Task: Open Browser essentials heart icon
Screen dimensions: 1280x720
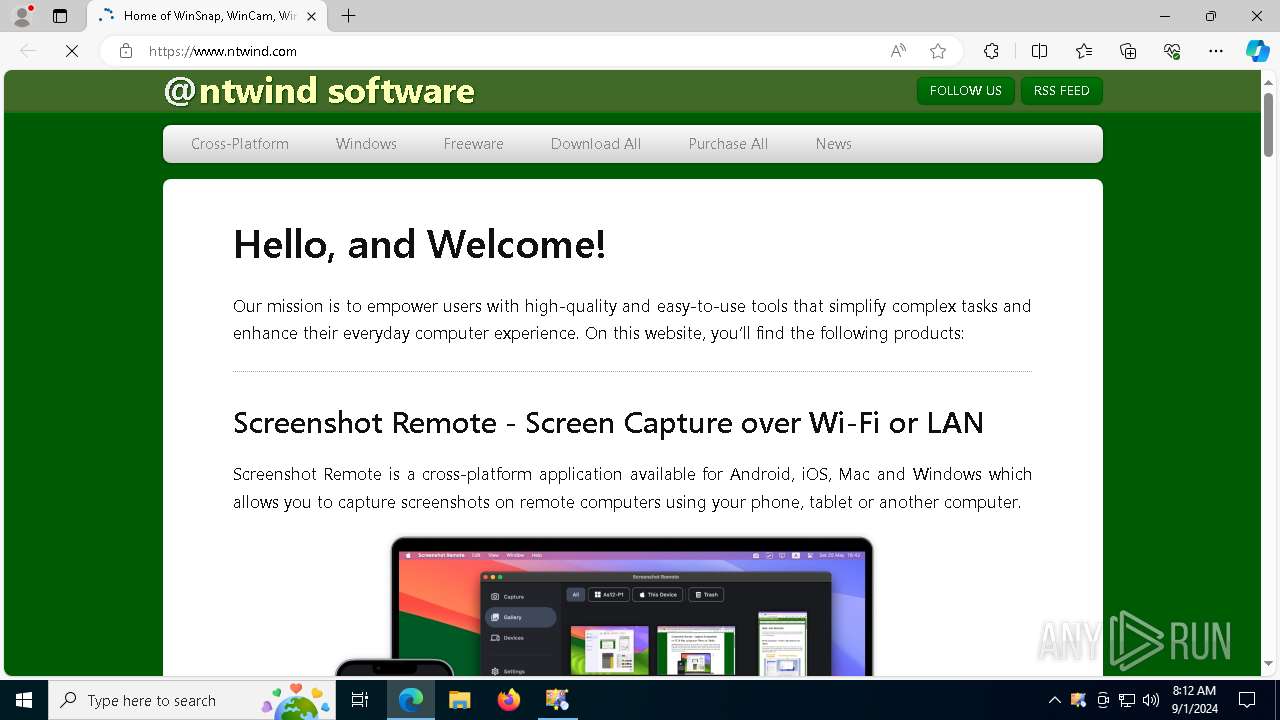Action: (1172, 51)
